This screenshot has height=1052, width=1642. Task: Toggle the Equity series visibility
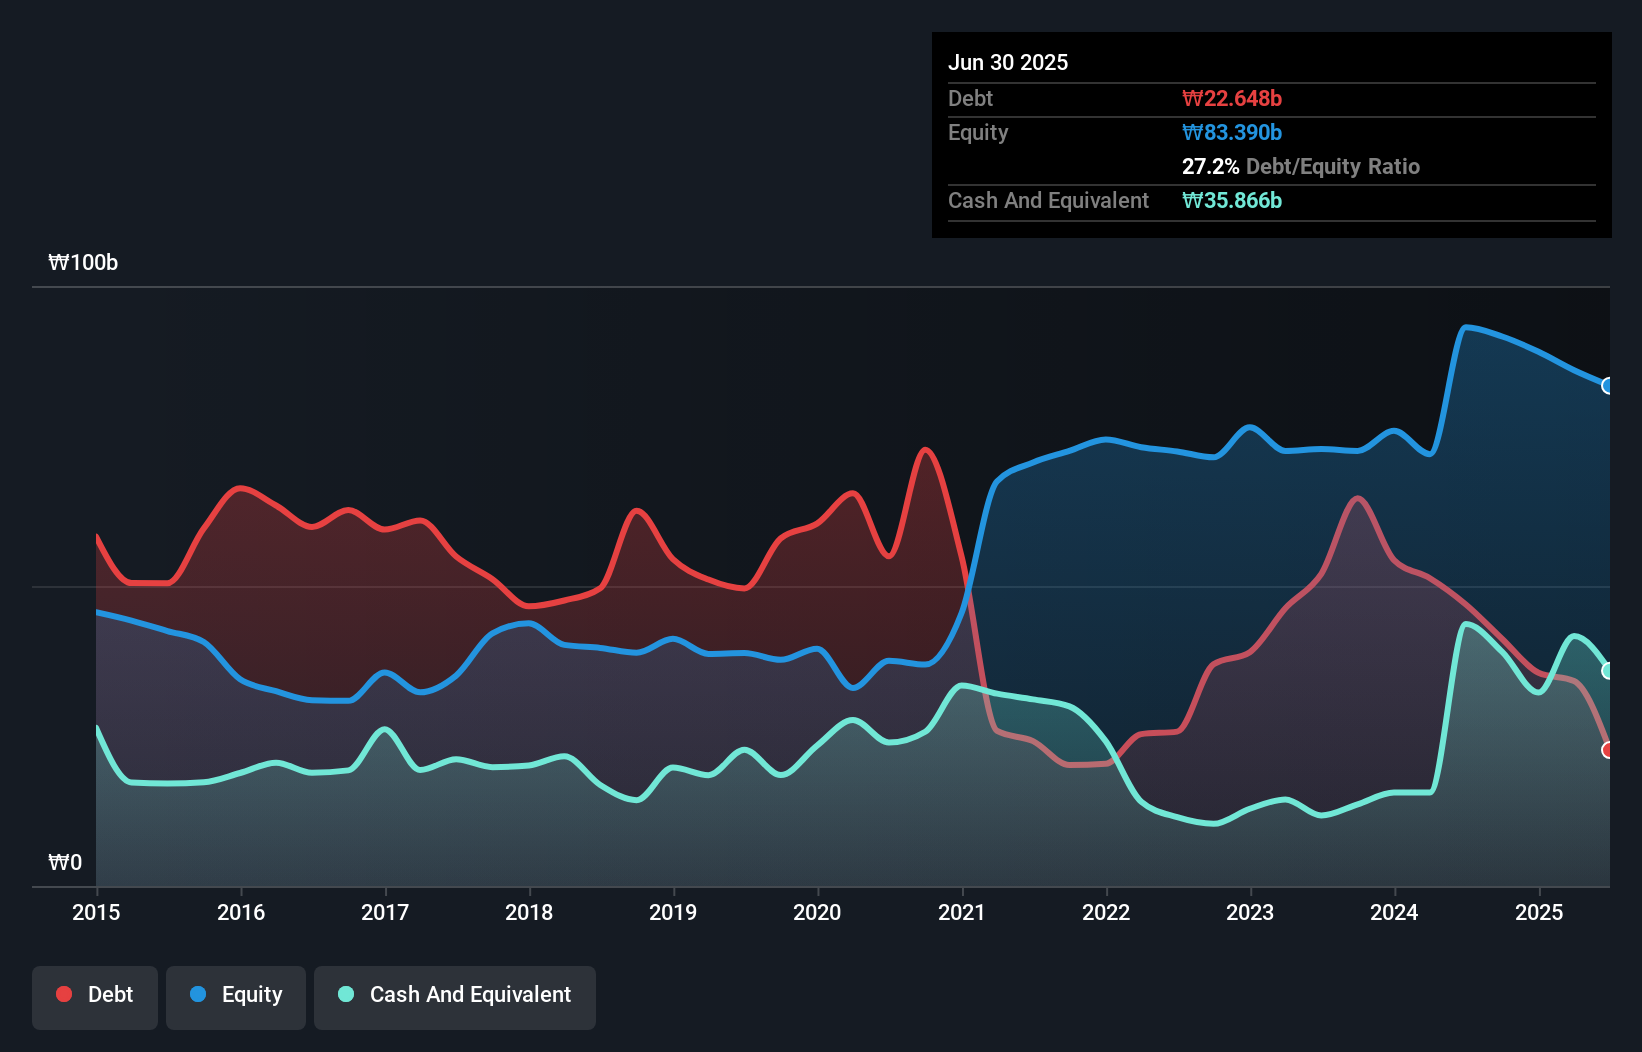pyautogui.click(x=236, y=994)
